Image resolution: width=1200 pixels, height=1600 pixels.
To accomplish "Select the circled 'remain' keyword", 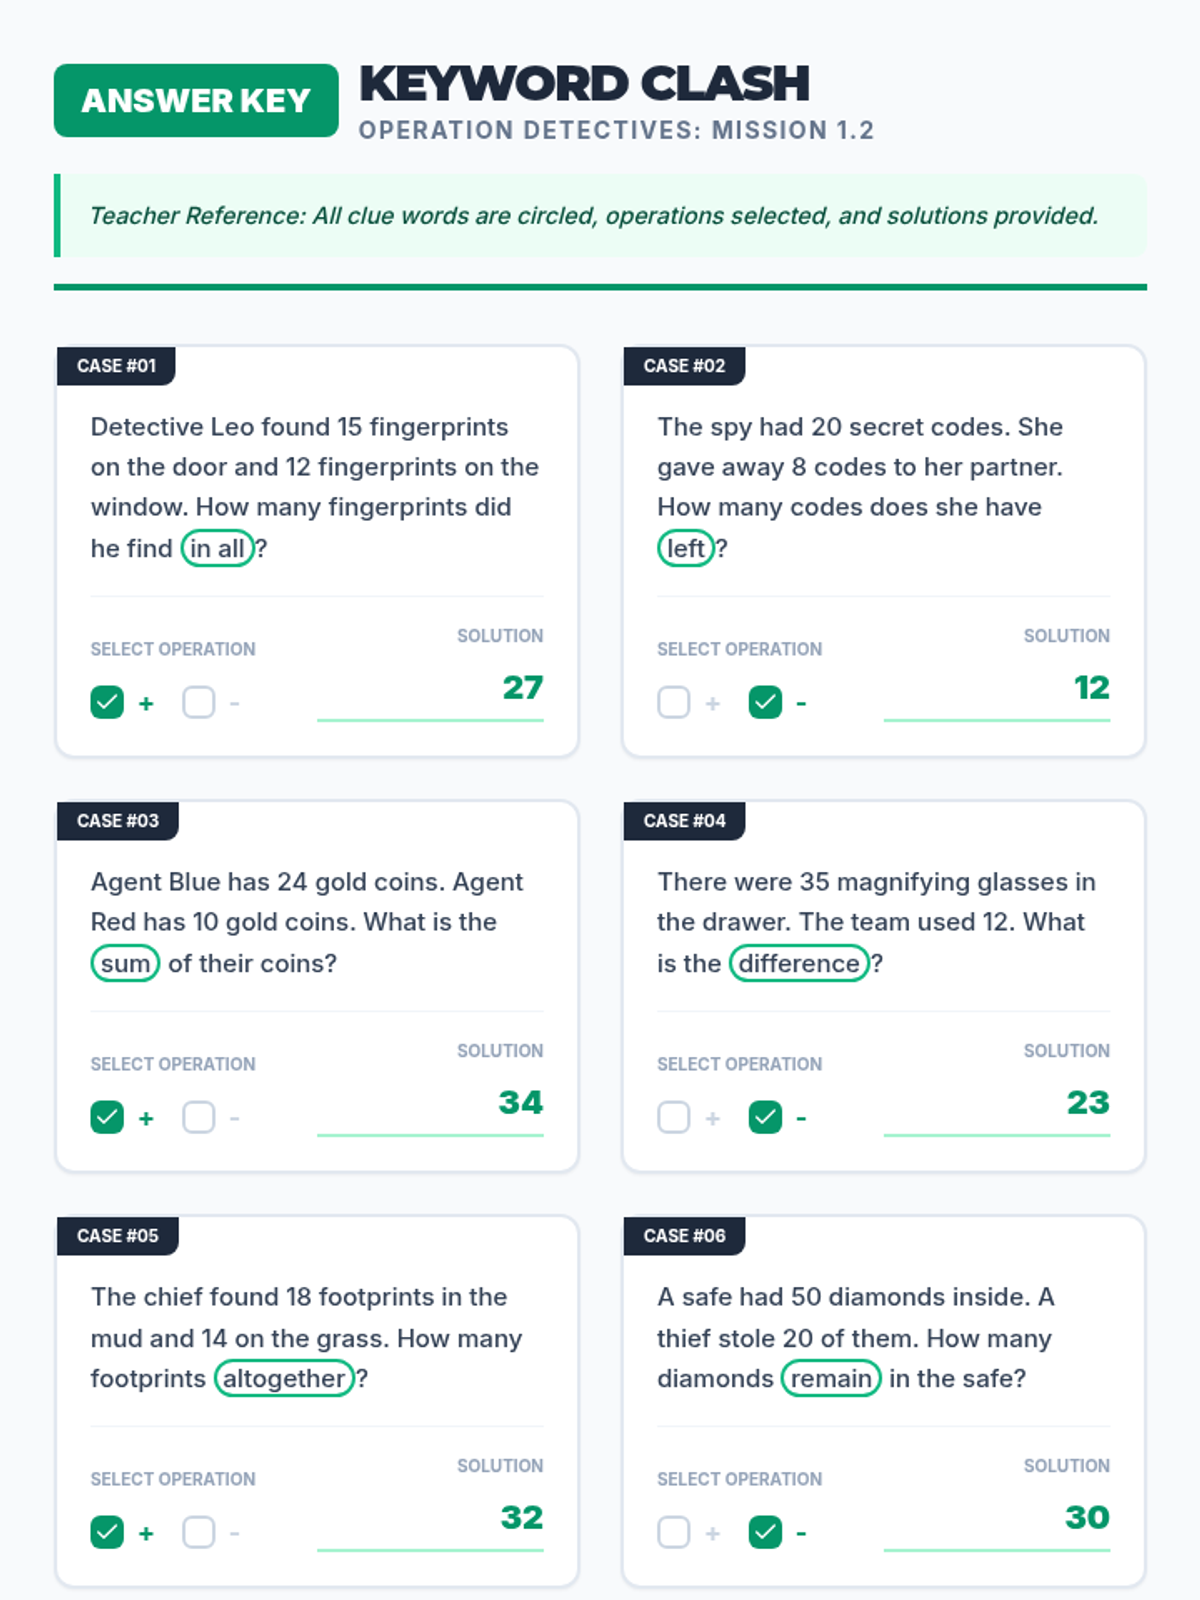I will point(831,1378).
